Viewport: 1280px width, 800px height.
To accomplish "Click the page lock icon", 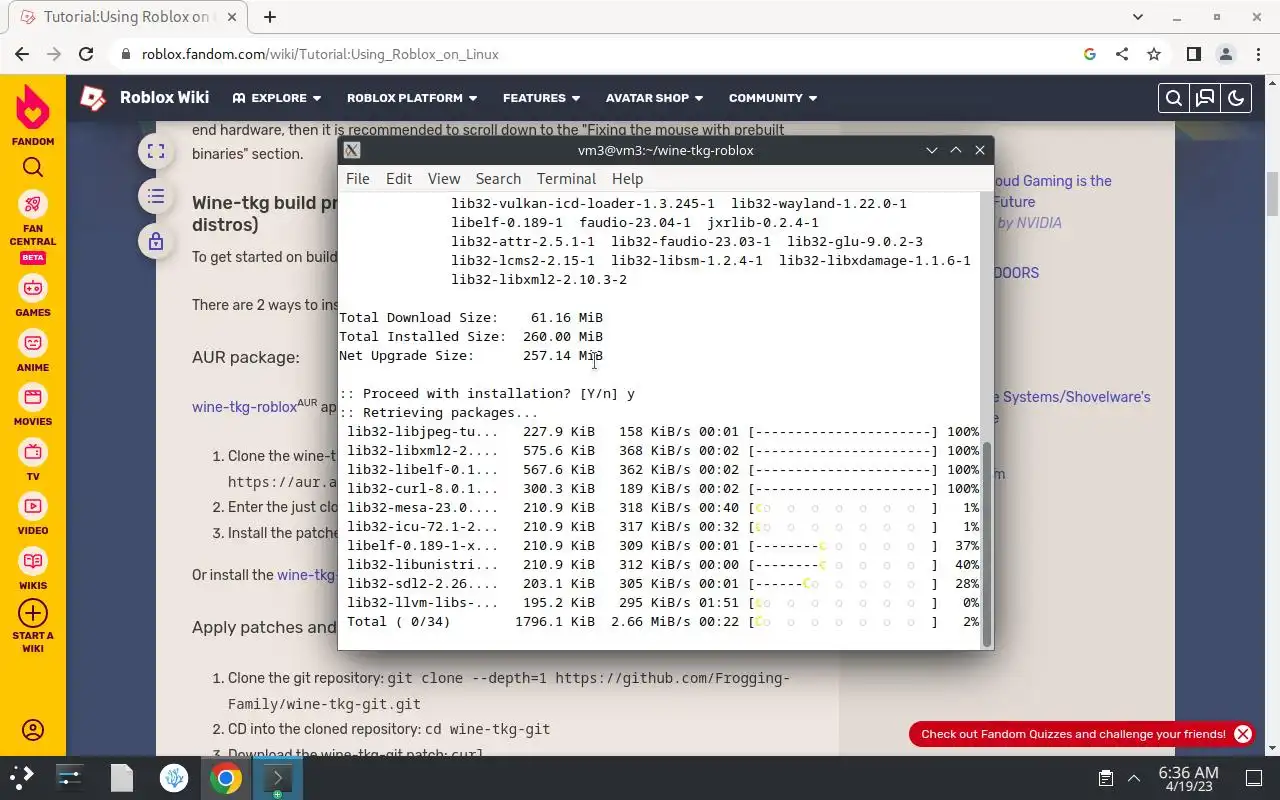I will pos(155,241).
